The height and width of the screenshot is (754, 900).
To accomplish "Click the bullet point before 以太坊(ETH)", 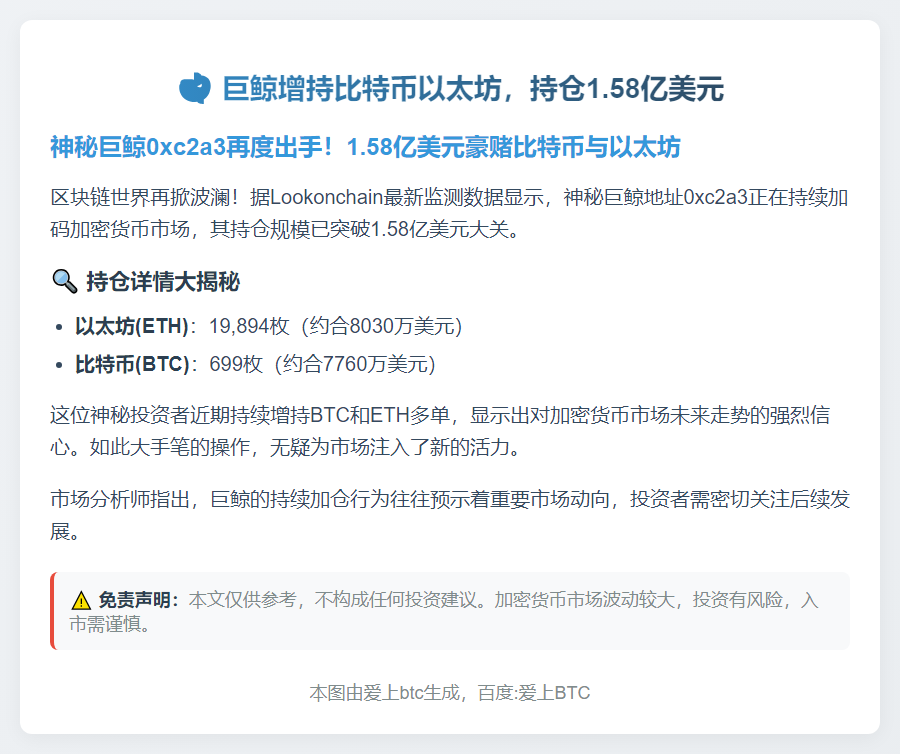I will [x=62, y=327].
